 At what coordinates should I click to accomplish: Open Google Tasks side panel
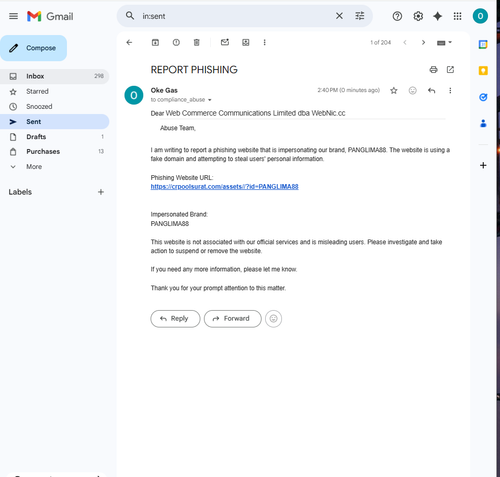click(x=483, y=97)
